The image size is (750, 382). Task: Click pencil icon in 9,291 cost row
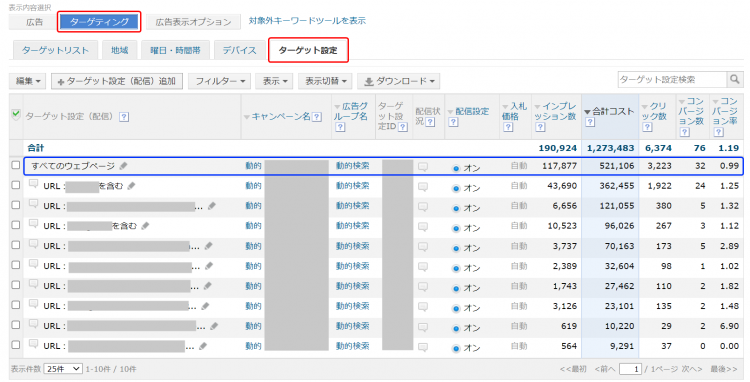[203, 346]
